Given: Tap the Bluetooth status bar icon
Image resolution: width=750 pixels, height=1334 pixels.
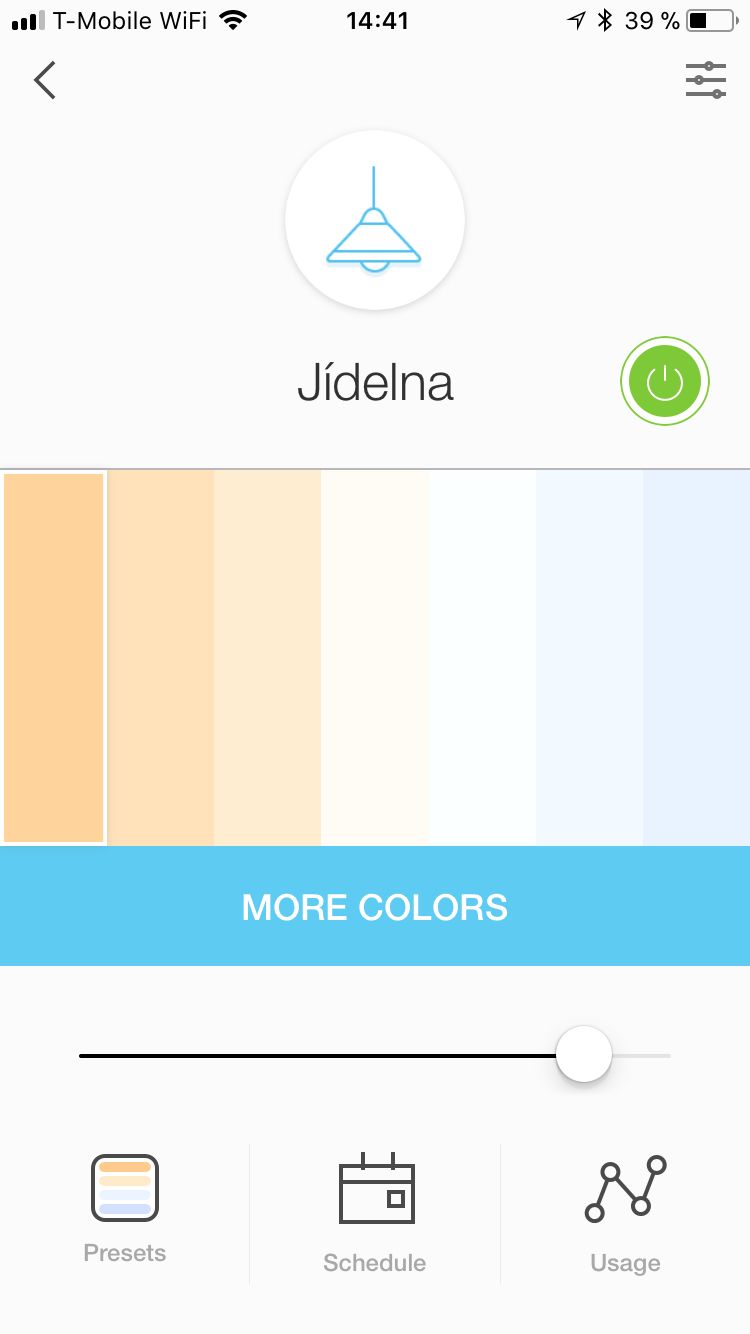Looking at the screenshot, I should tap(604, 20).
